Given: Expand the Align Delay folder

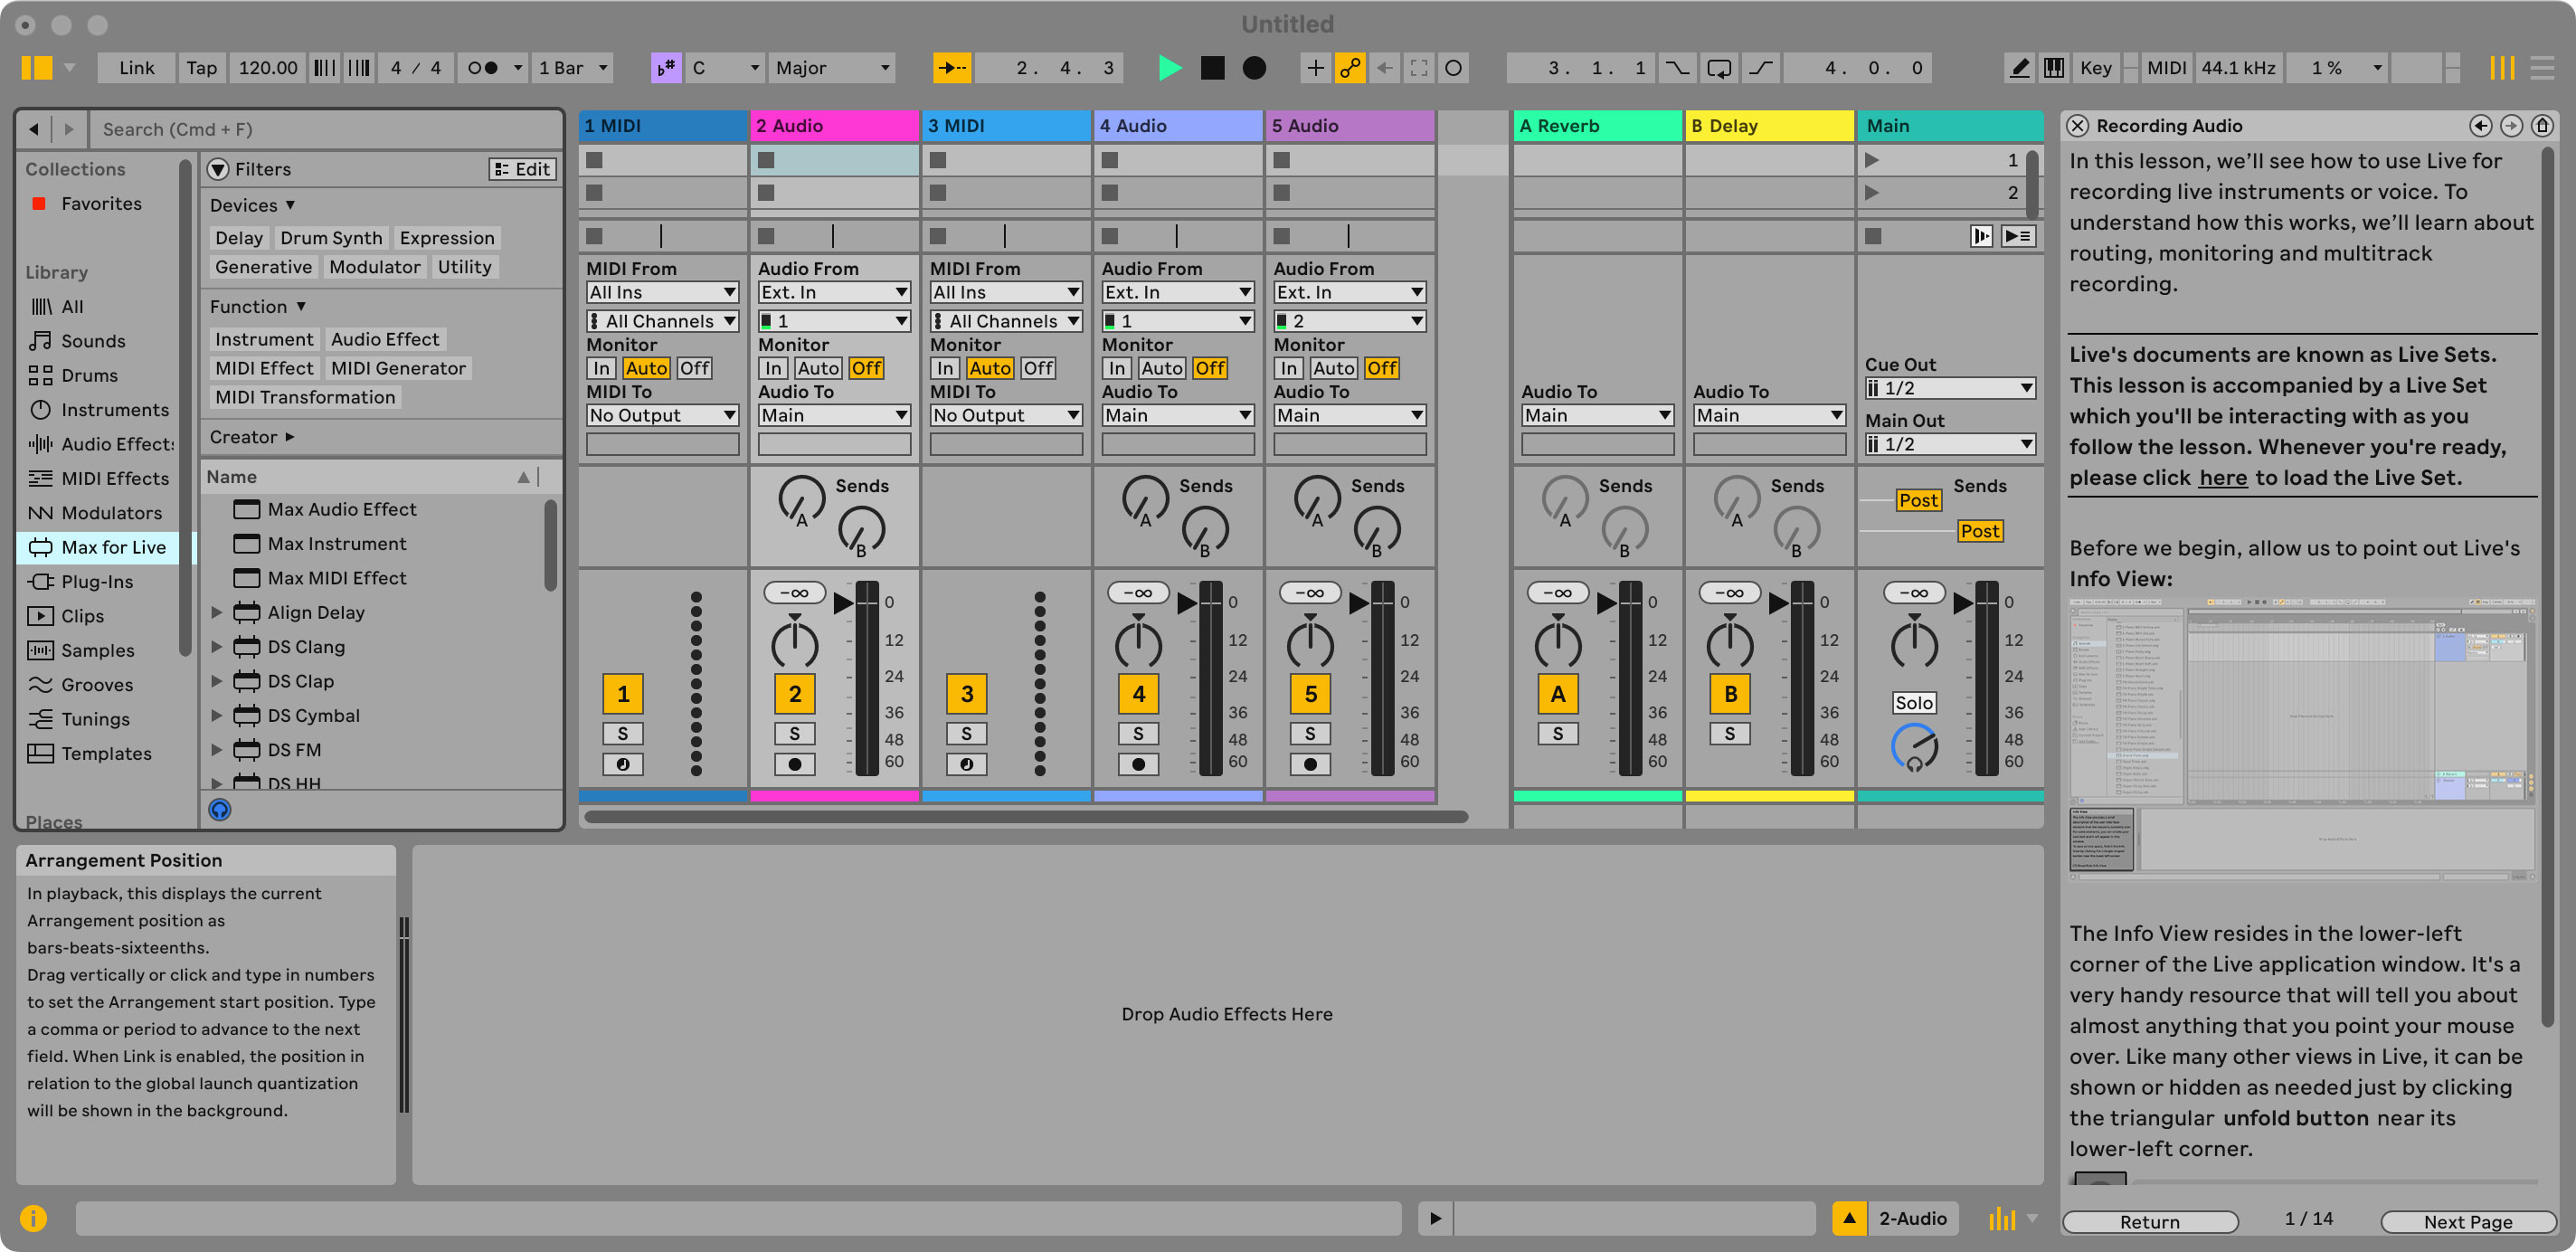Looking at the screenshot, I should click(217, 613).
